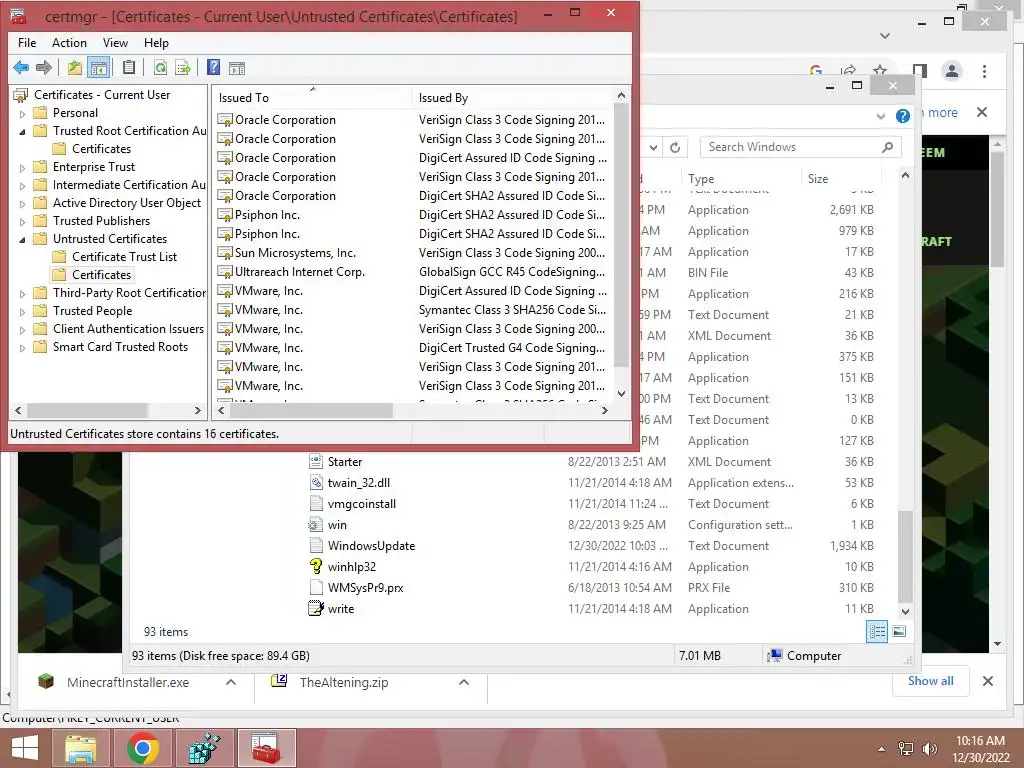
Task: Select Smart Card Trusted Roots folder
Action: 120,347
